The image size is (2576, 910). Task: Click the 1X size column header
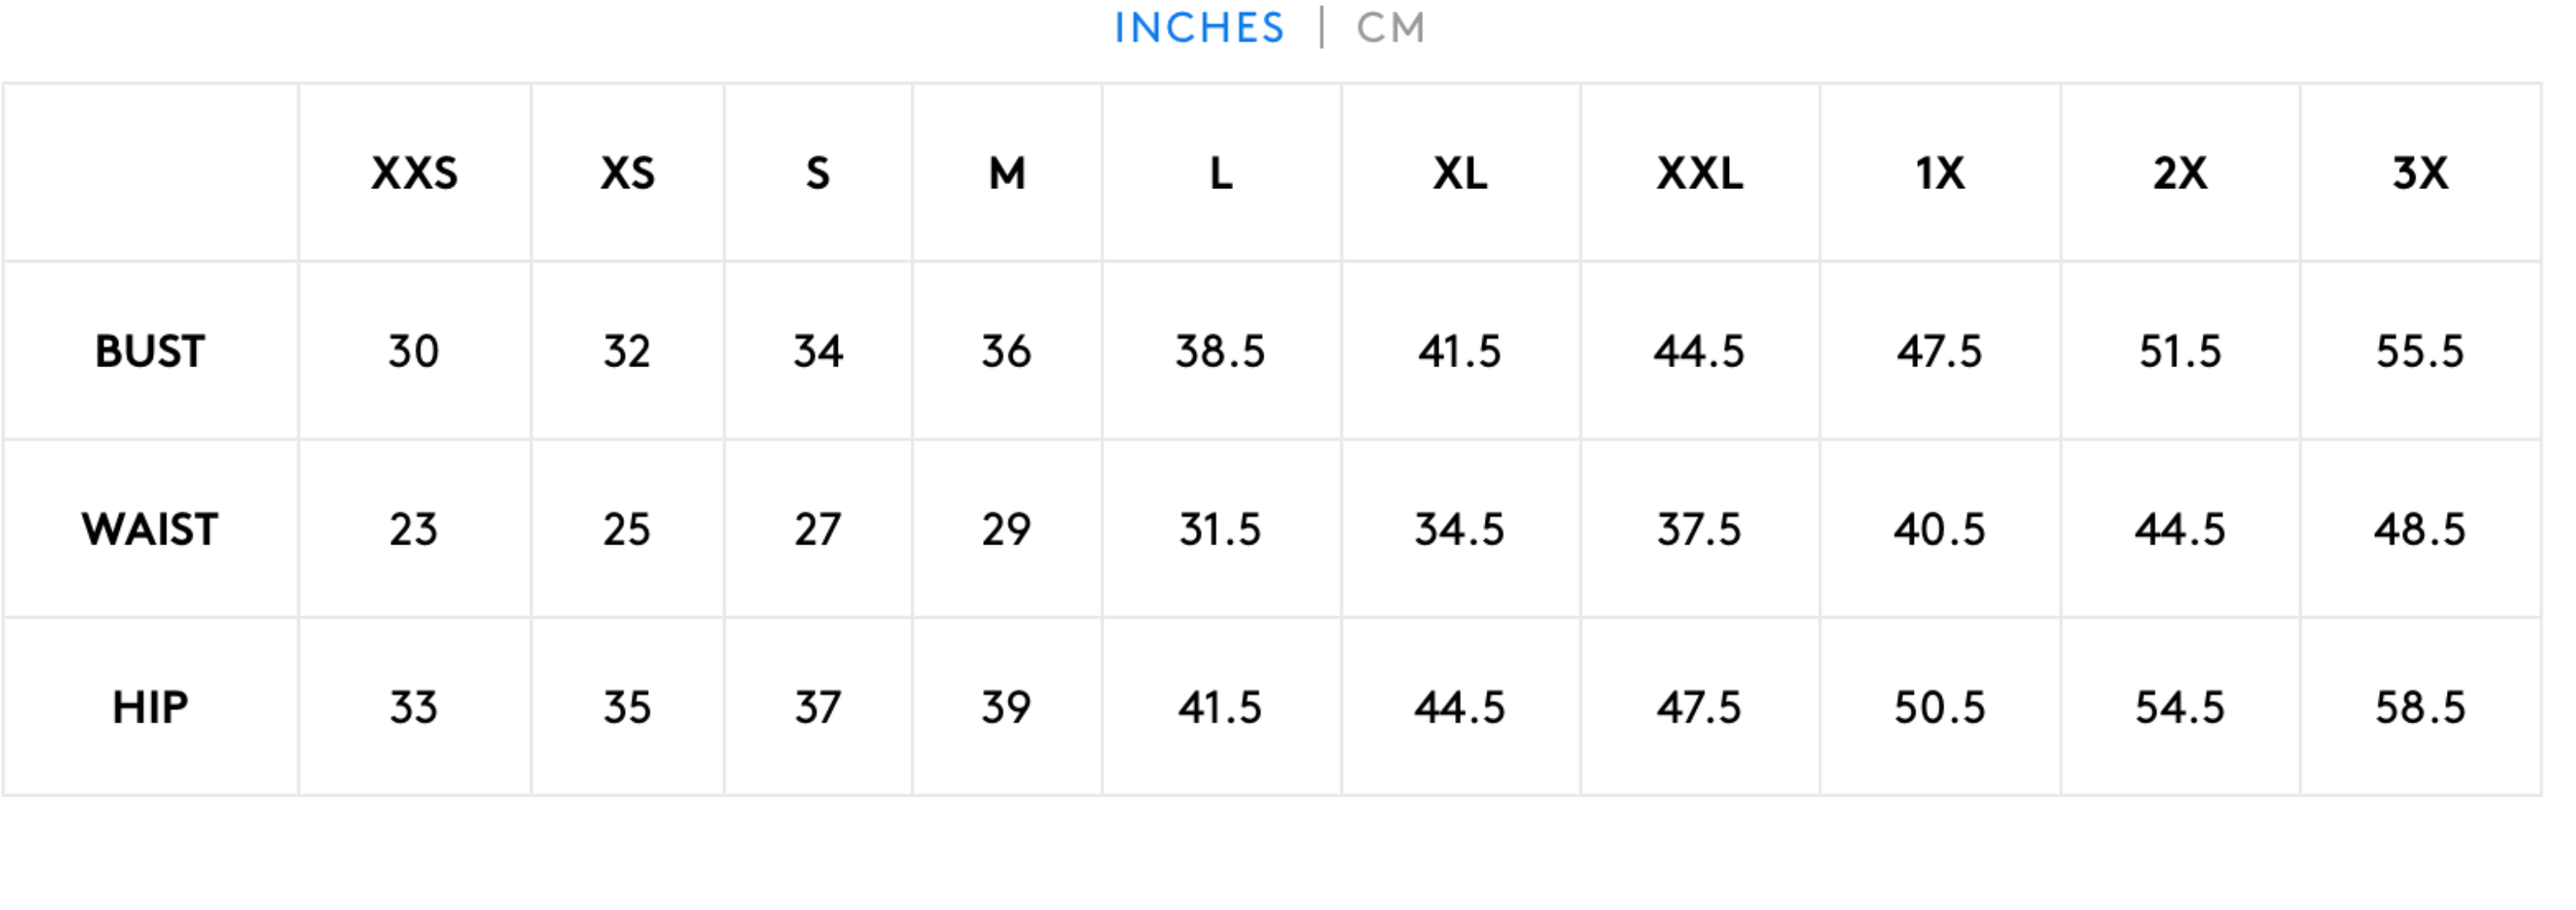(x=1939, y=174)
